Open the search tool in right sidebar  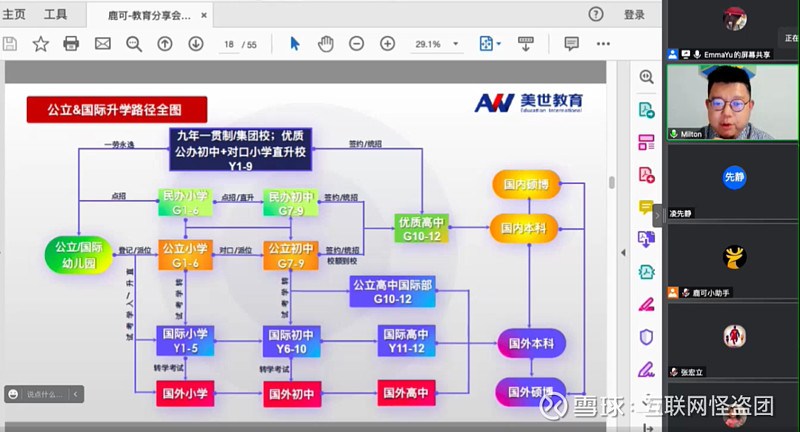coord(646,77)
